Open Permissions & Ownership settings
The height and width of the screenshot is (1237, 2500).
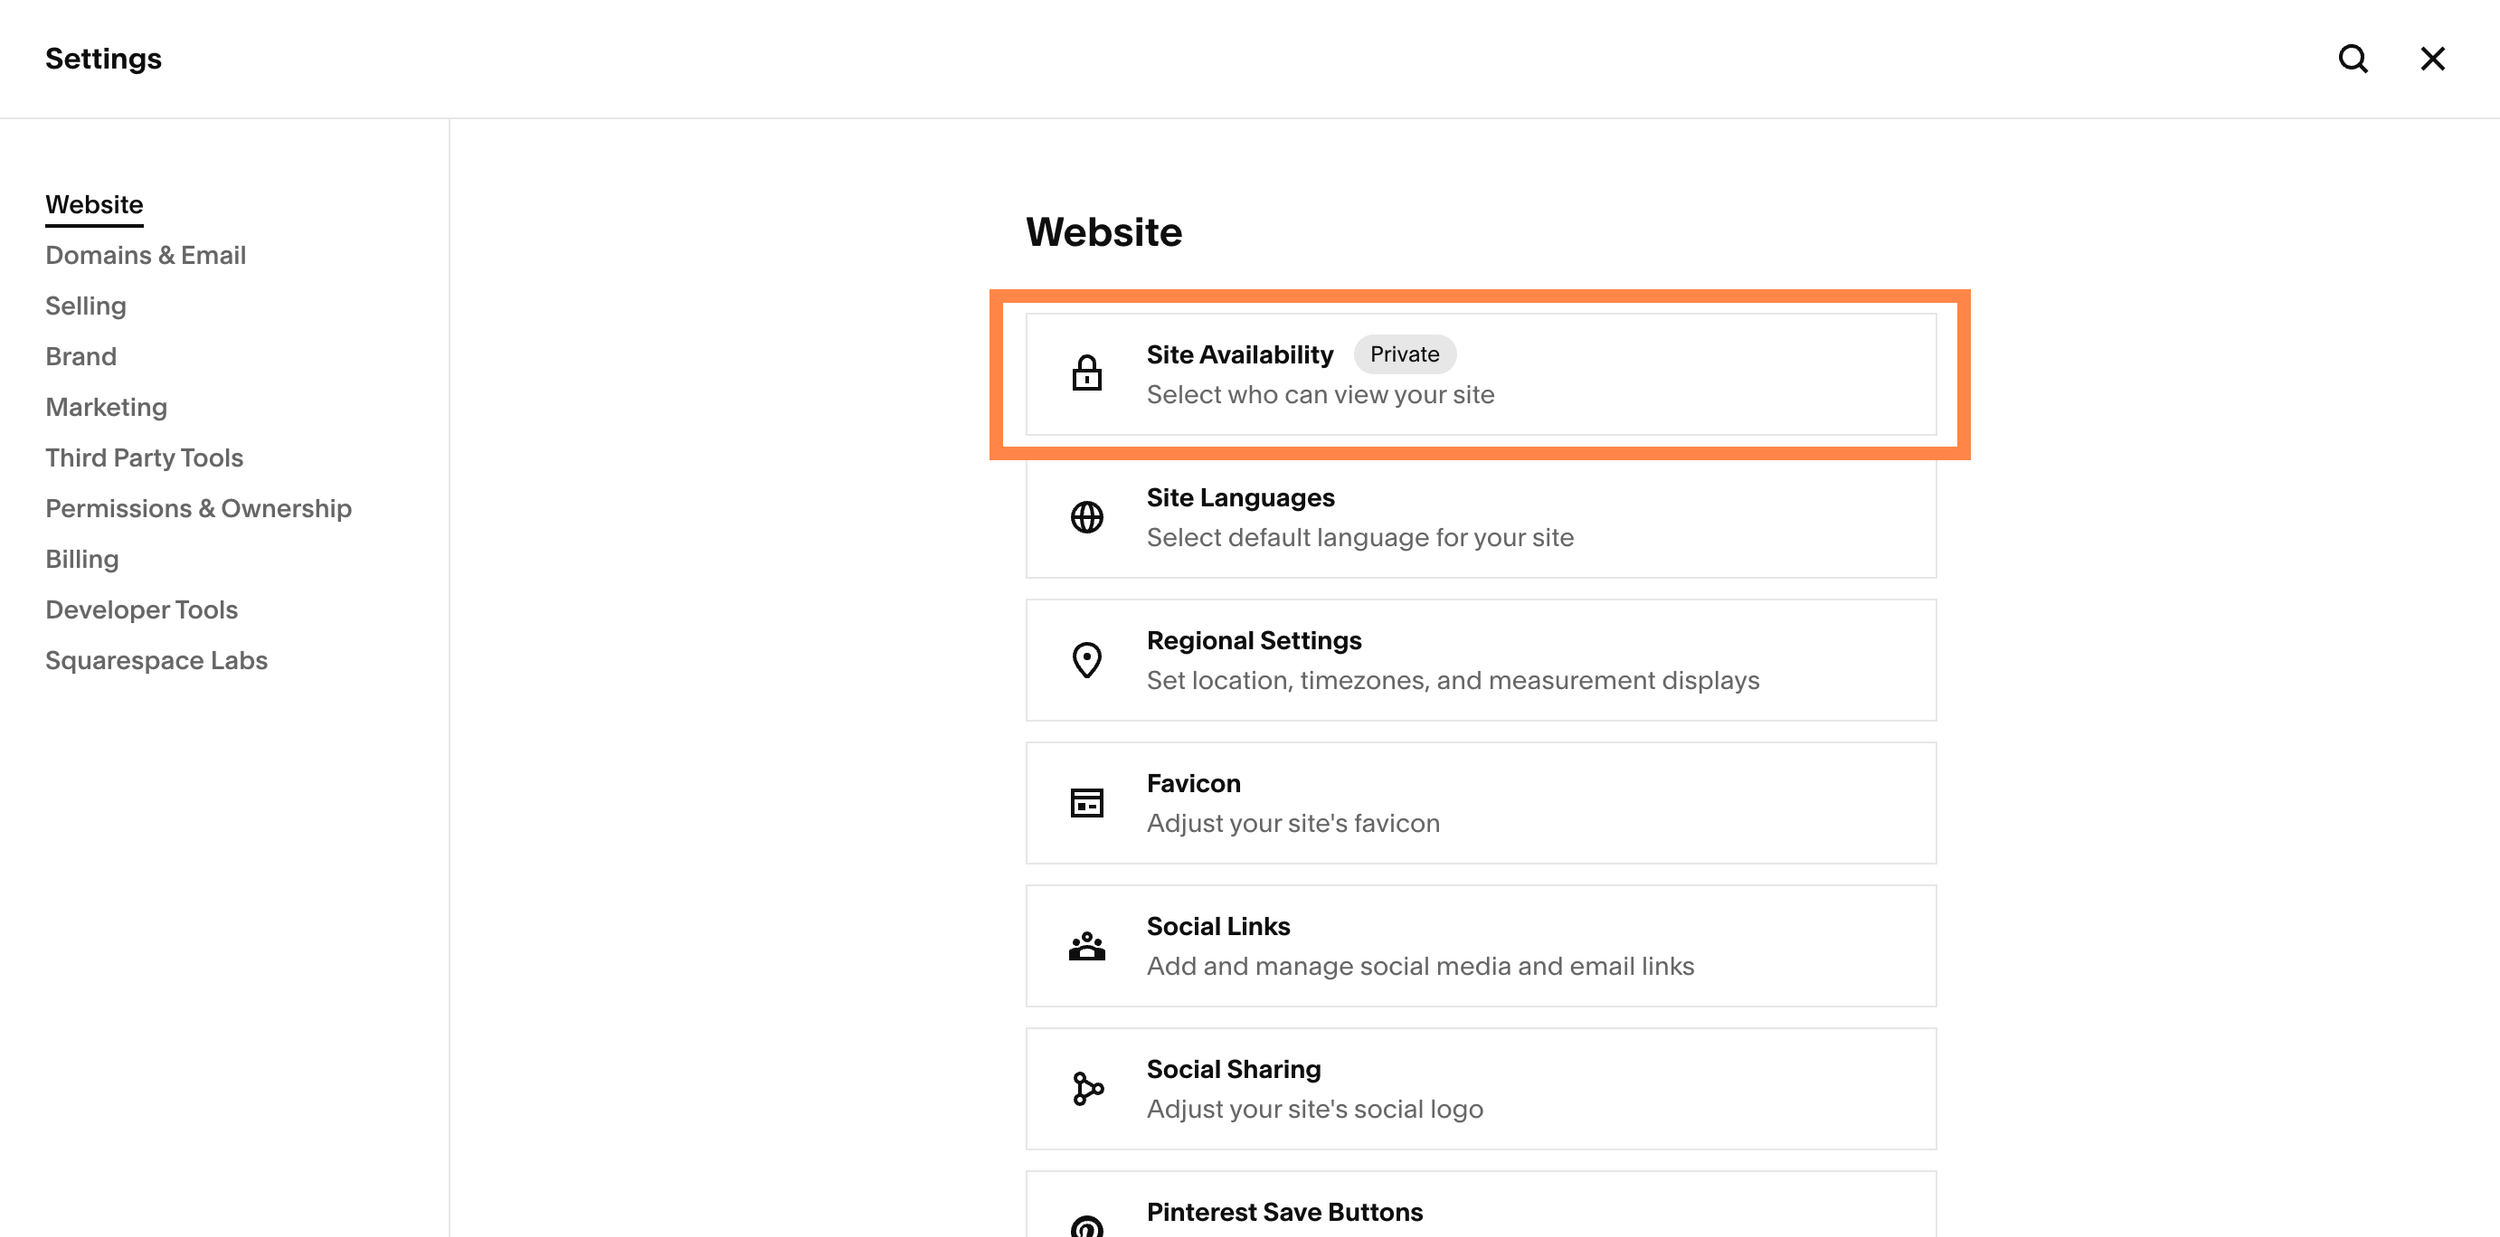pos(198,508)
